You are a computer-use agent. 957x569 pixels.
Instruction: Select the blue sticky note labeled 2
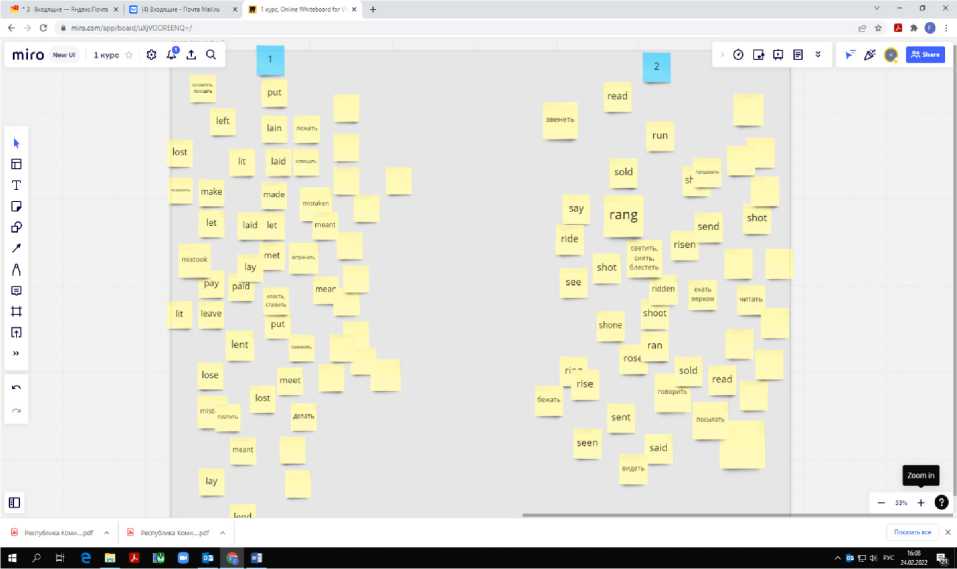(x=656, y=67)
